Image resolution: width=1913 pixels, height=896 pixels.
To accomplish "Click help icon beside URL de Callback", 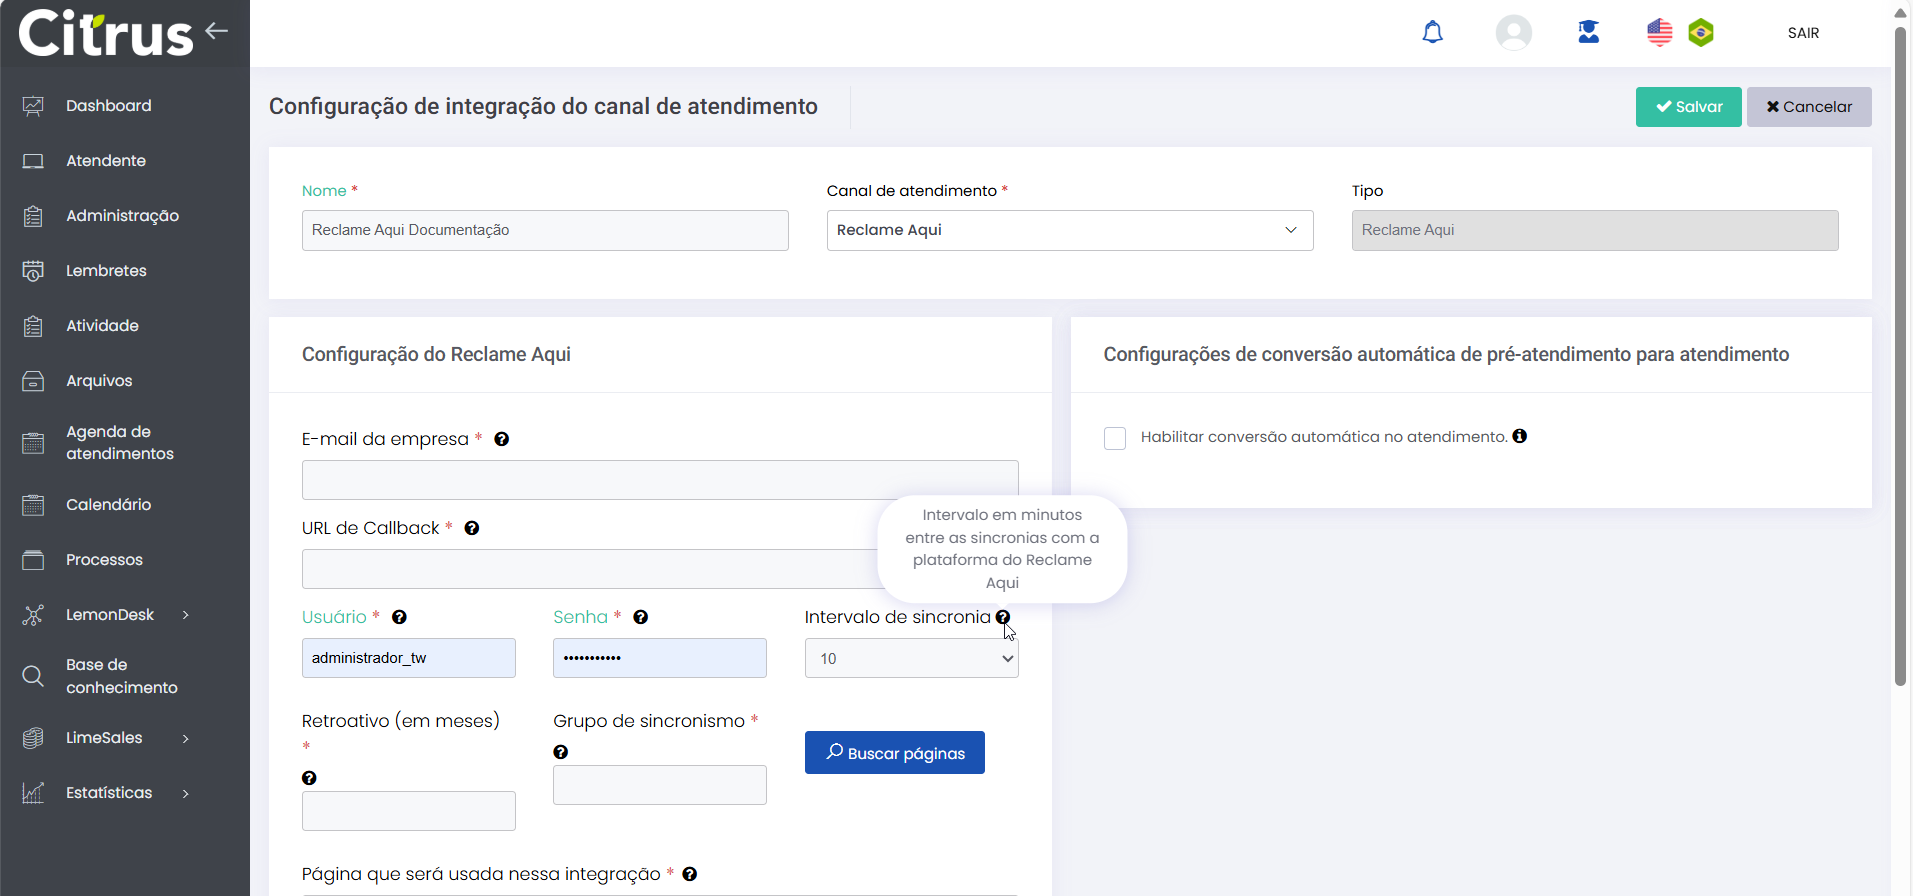I will [x=472, y=528].
